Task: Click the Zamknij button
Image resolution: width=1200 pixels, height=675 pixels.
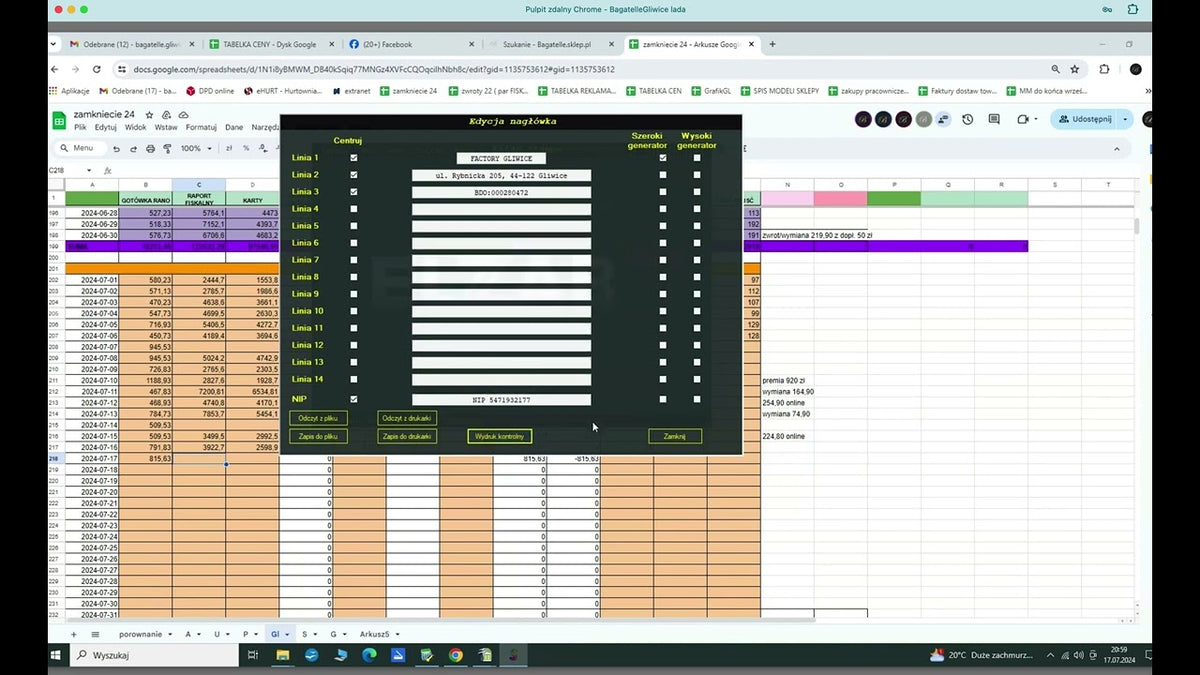Action: coord(675,437)
